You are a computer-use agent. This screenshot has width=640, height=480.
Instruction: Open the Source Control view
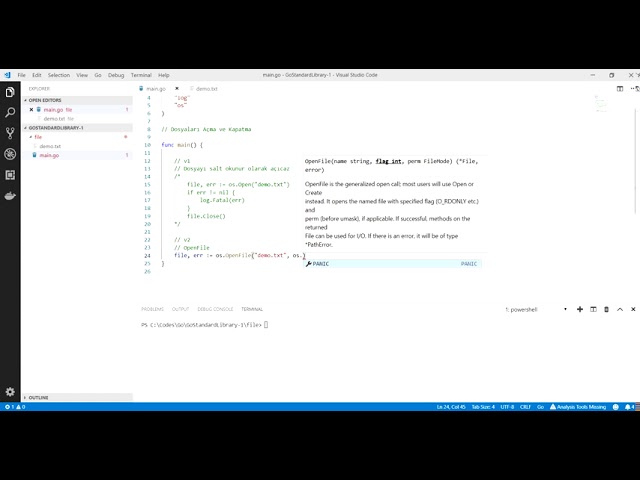10,133
